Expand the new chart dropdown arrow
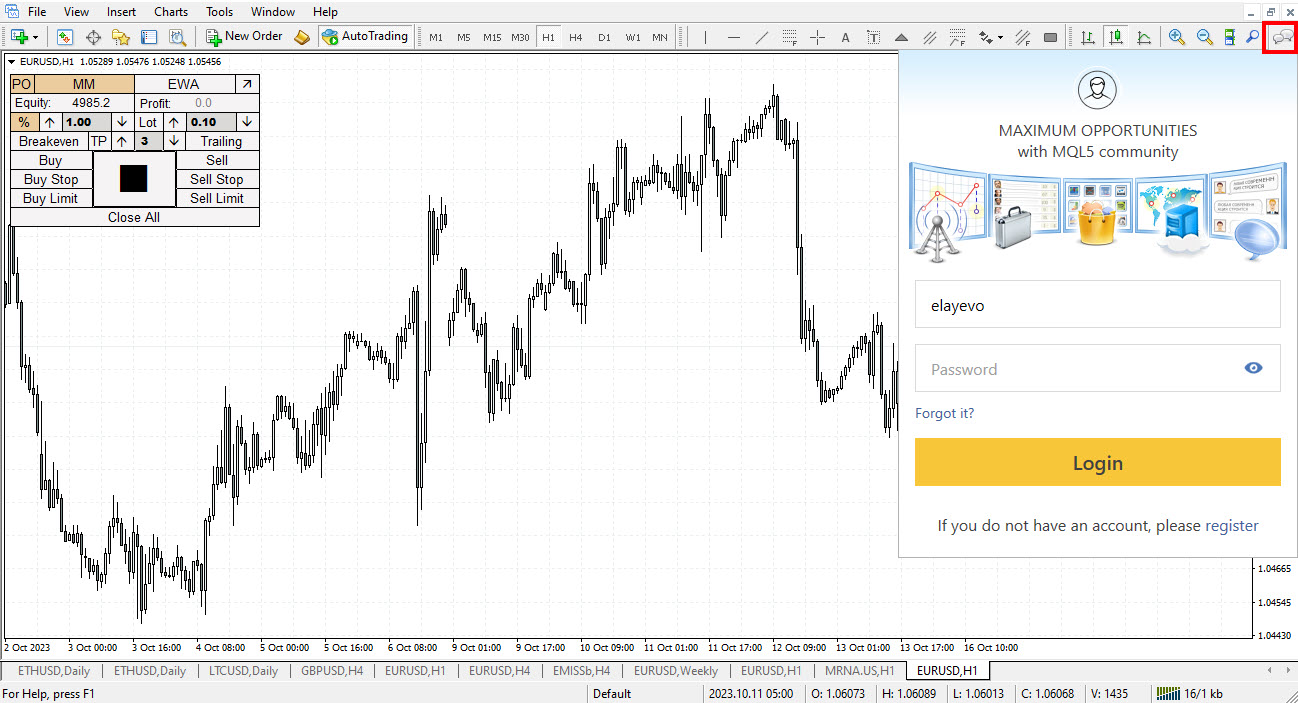This screenshot has width=1298, height=703. tap(36, 37)
